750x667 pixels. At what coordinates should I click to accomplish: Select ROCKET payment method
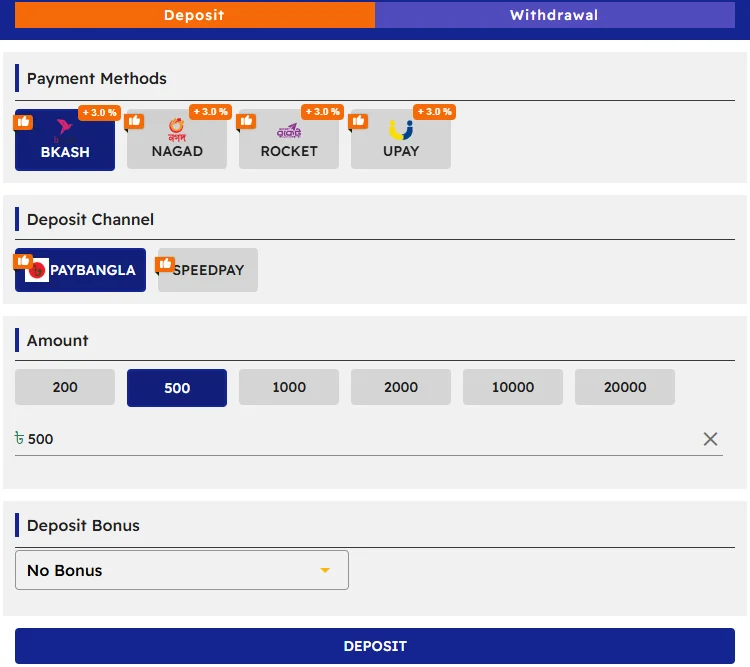[x=289, y=139]
